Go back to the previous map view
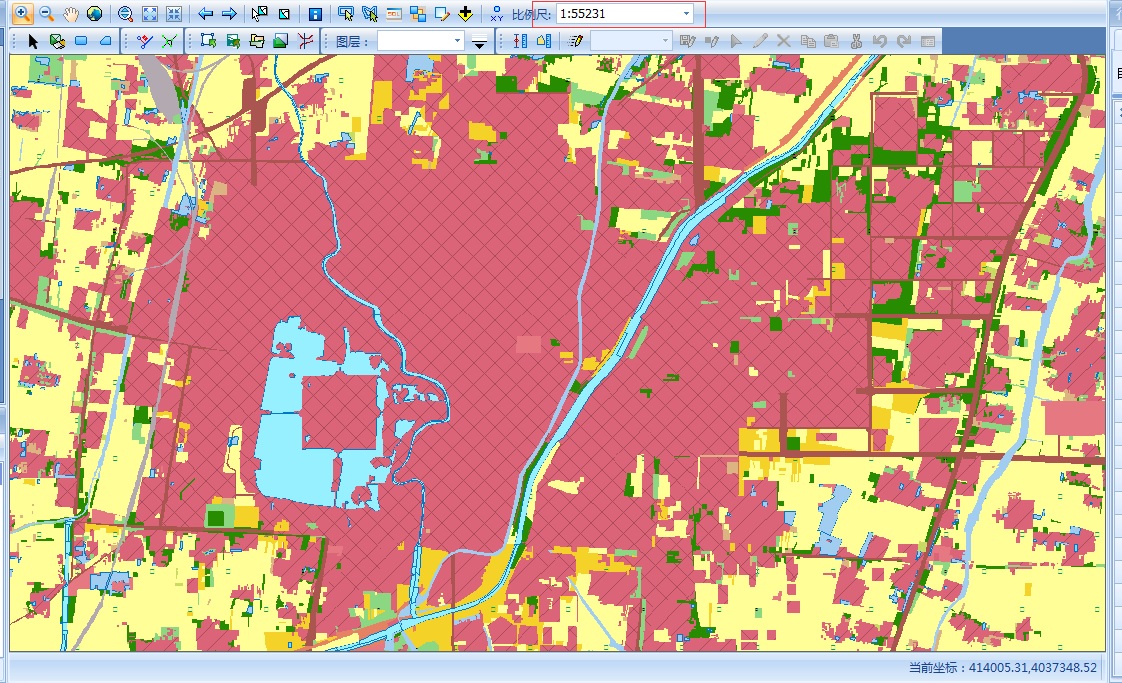 (x=205, y=13)
